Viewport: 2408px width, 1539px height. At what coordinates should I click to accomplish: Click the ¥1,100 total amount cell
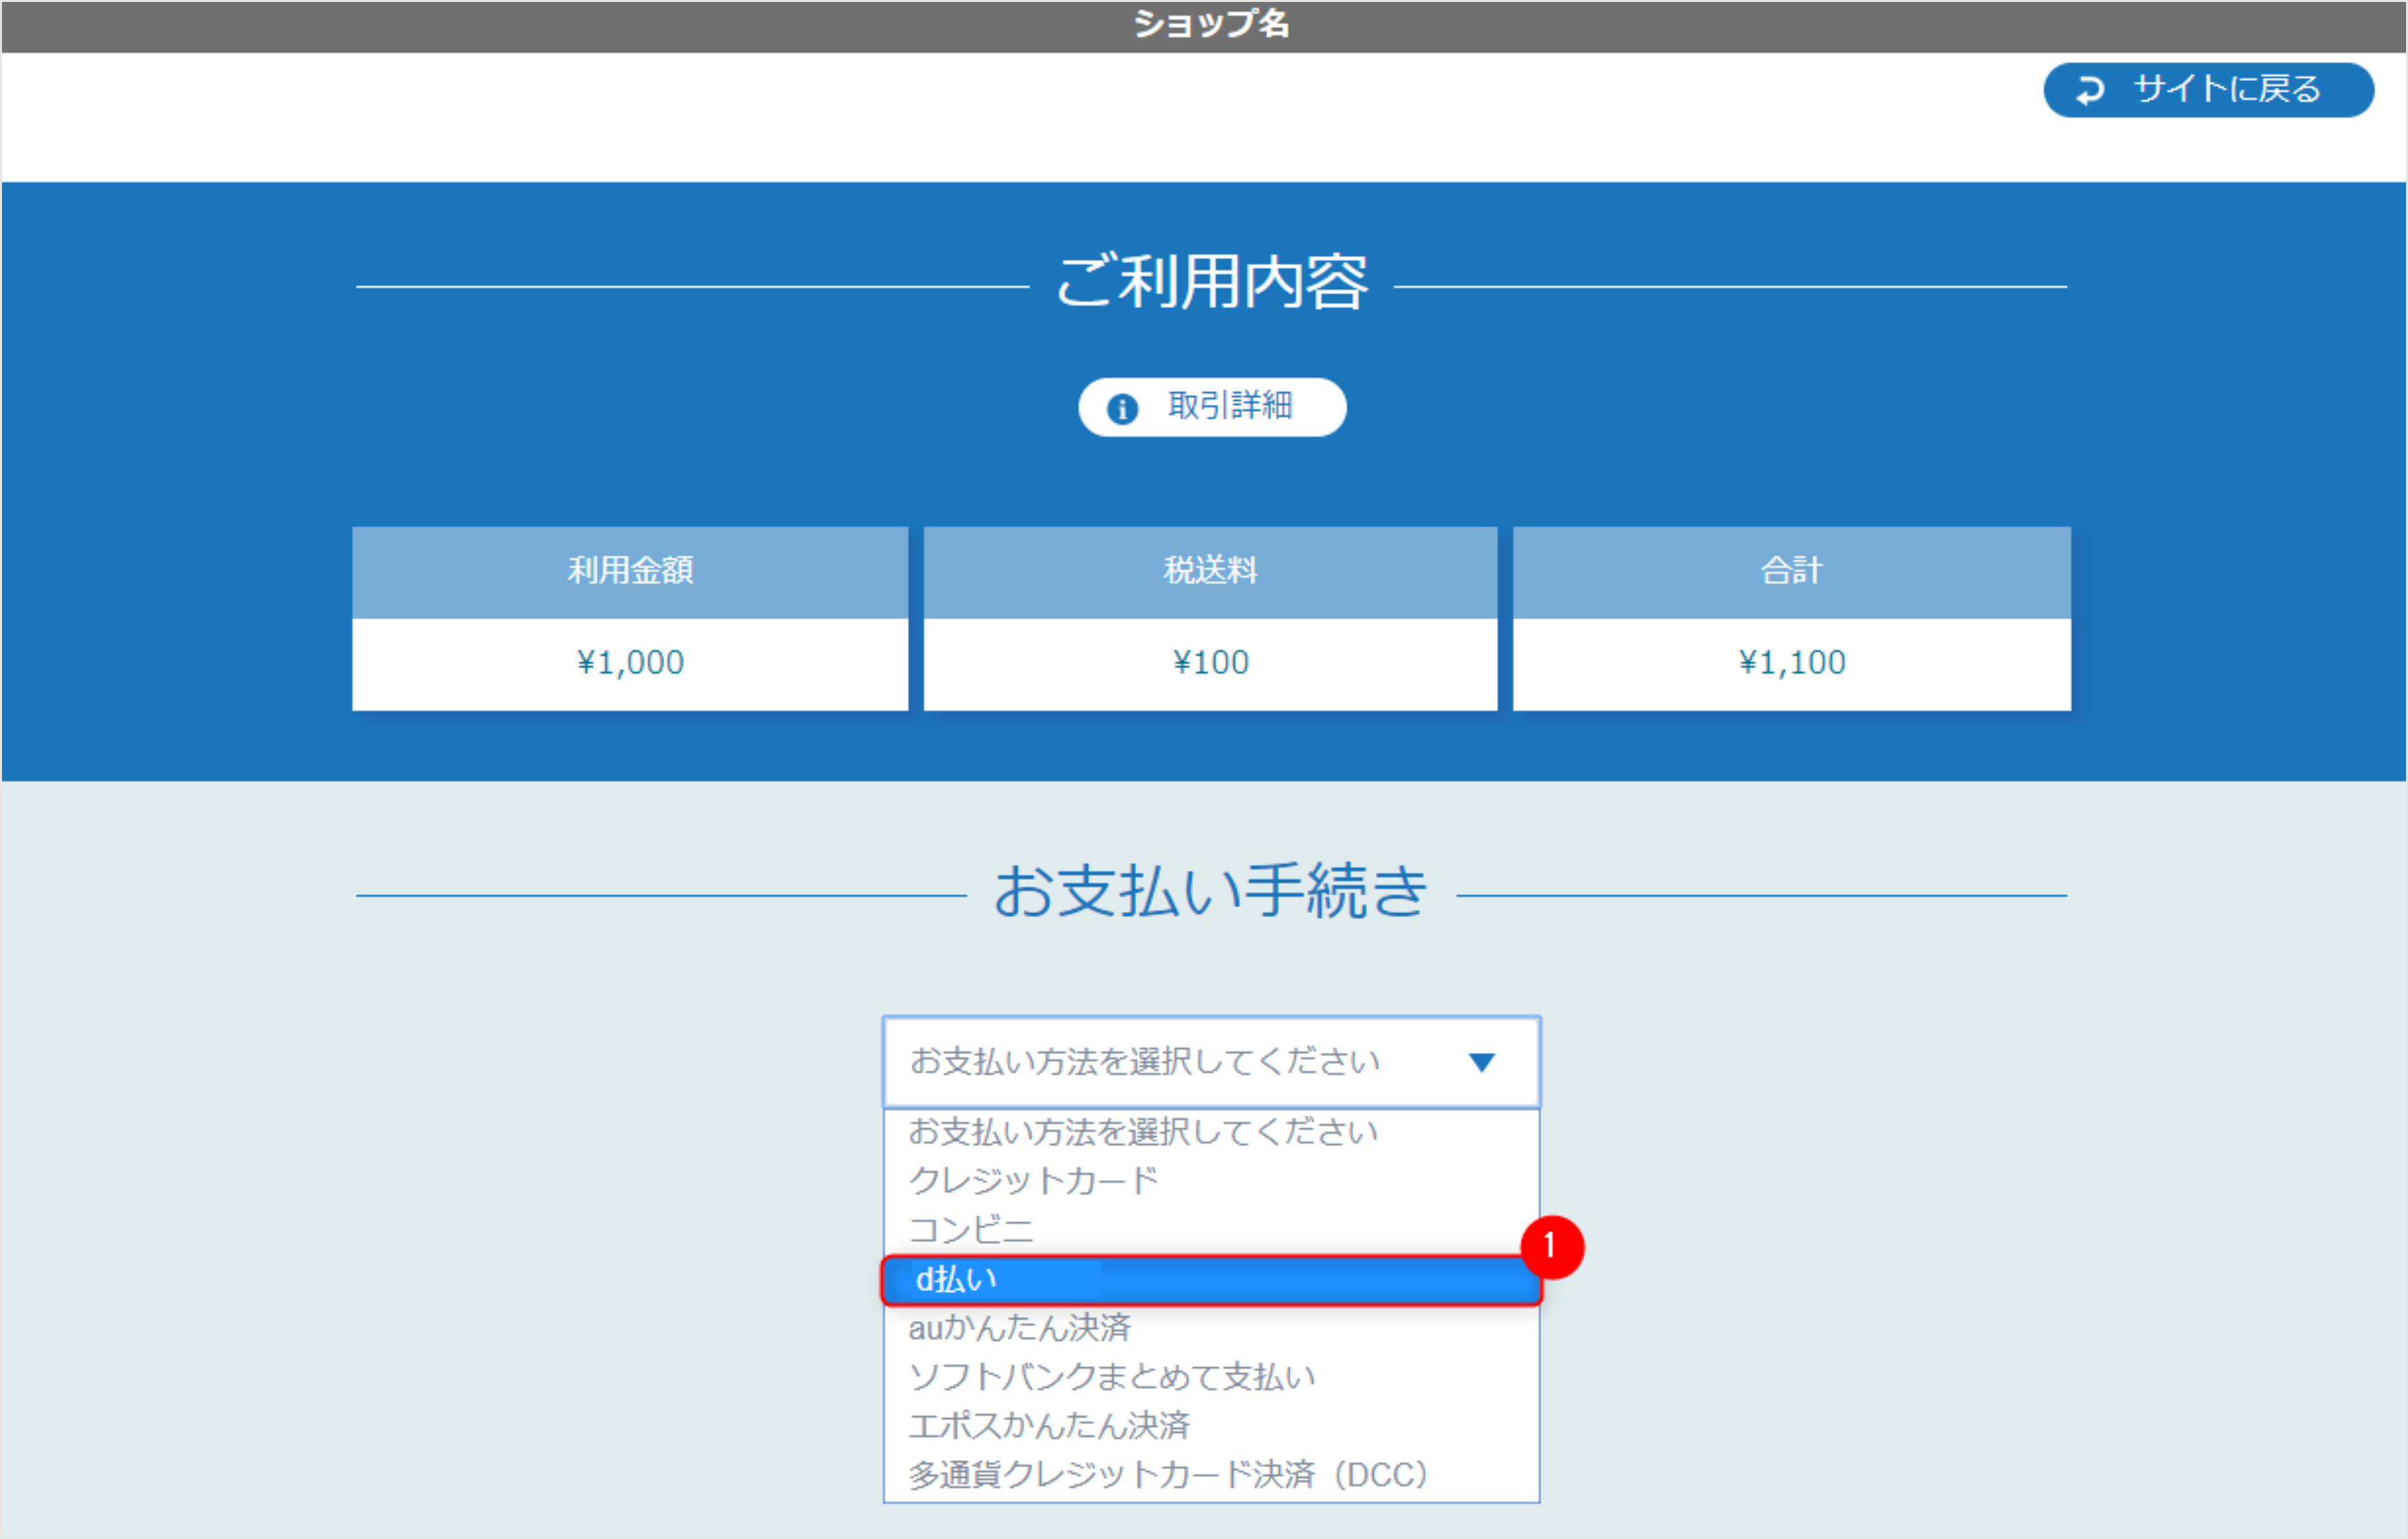pos(1791,661)
